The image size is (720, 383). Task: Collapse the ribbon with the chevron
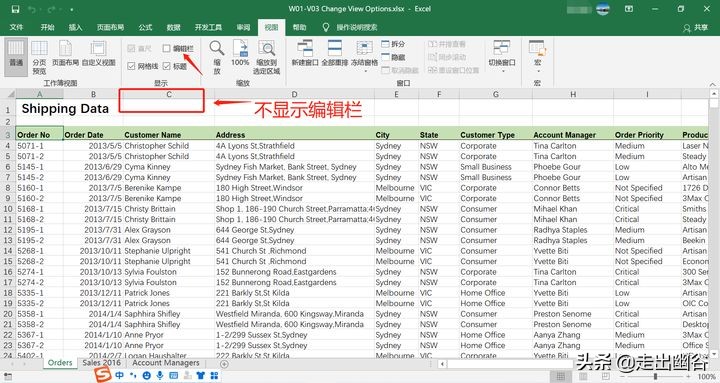point(712,84)
